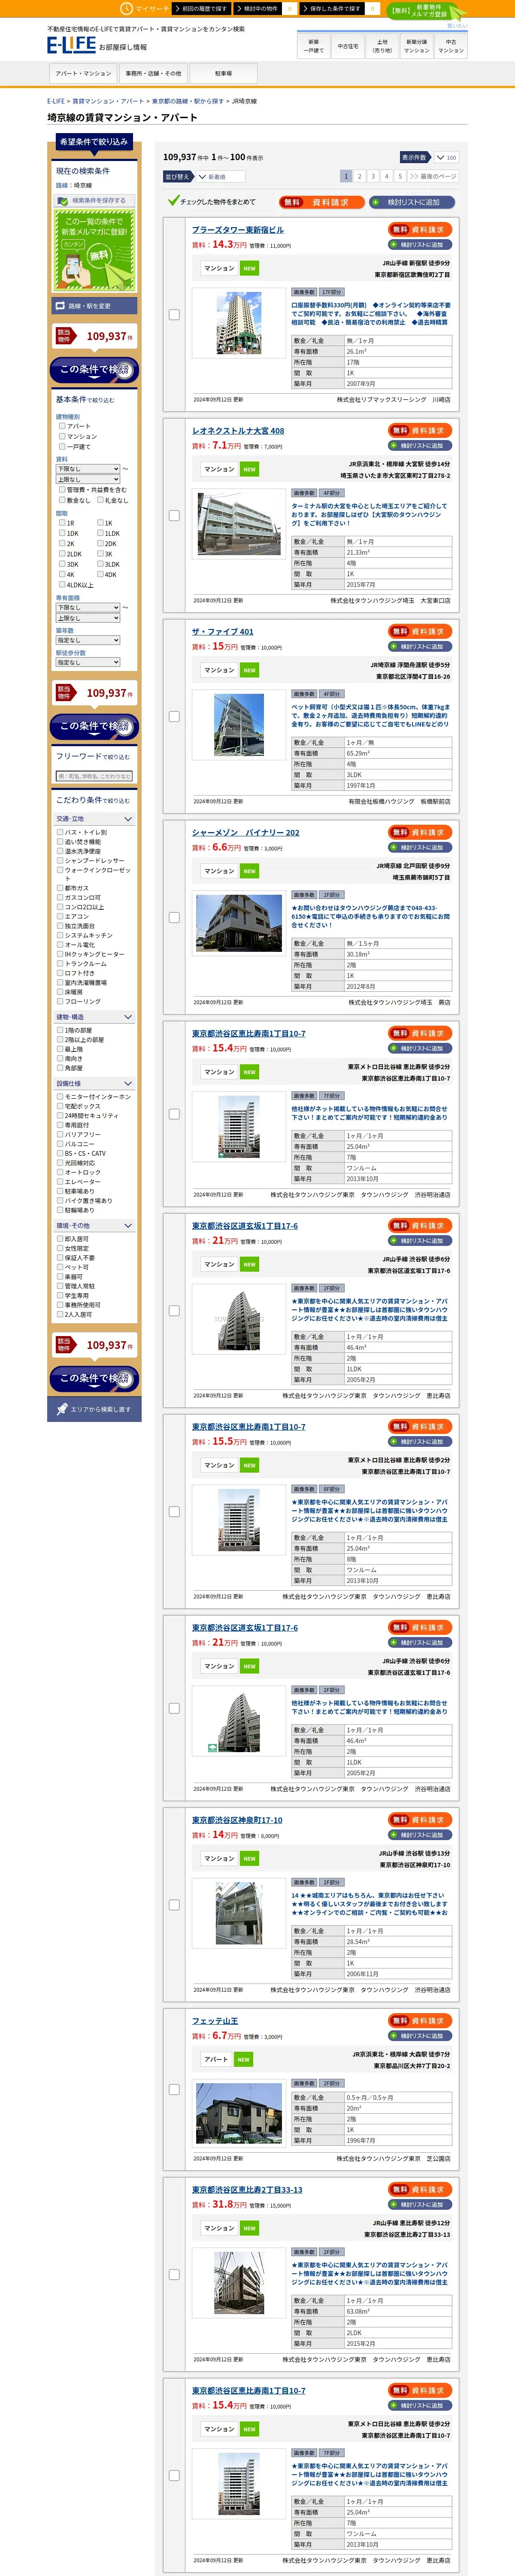Collapse the 交通・立地 section
515x2576 pixels.
click(x=94, y=819)
